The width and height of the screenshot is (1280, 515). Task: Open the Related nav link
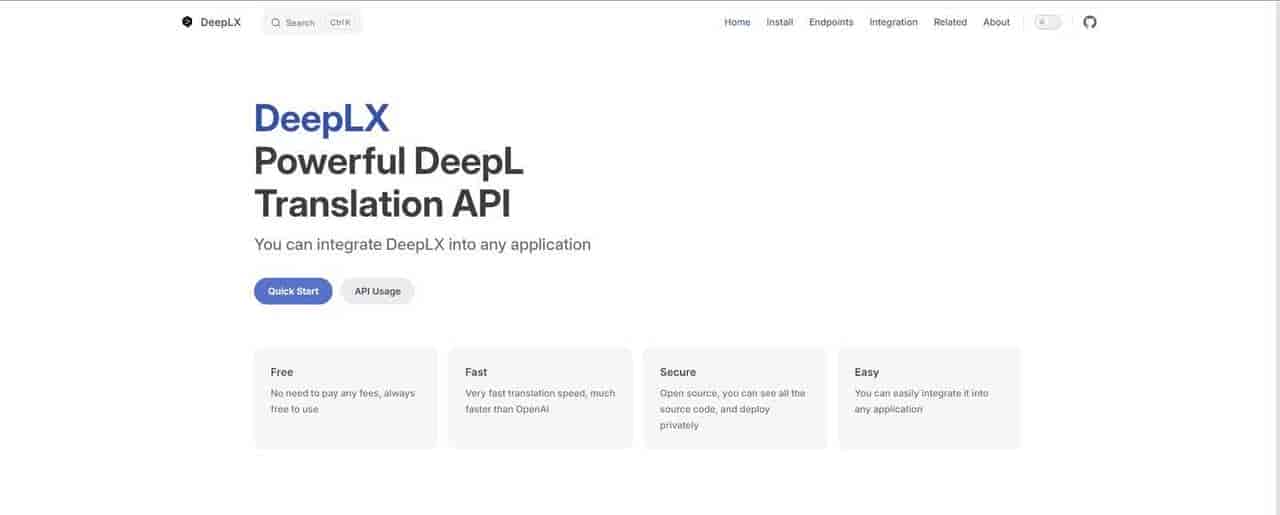click(950, 22)
